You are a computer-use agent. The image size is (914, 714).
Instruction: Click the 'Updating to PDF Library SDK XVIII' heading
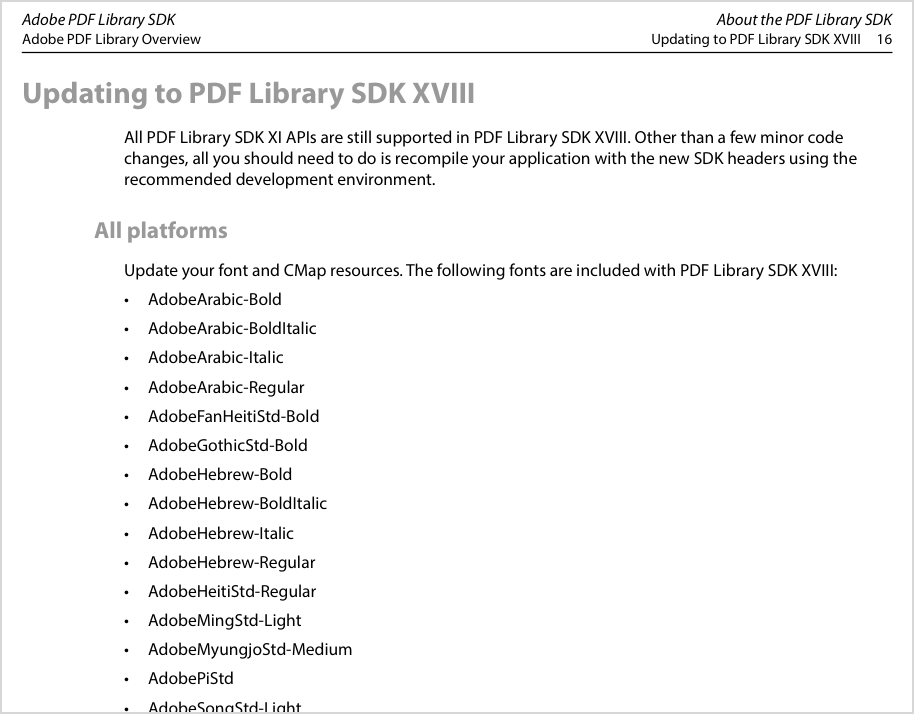[x=248, y=94]
